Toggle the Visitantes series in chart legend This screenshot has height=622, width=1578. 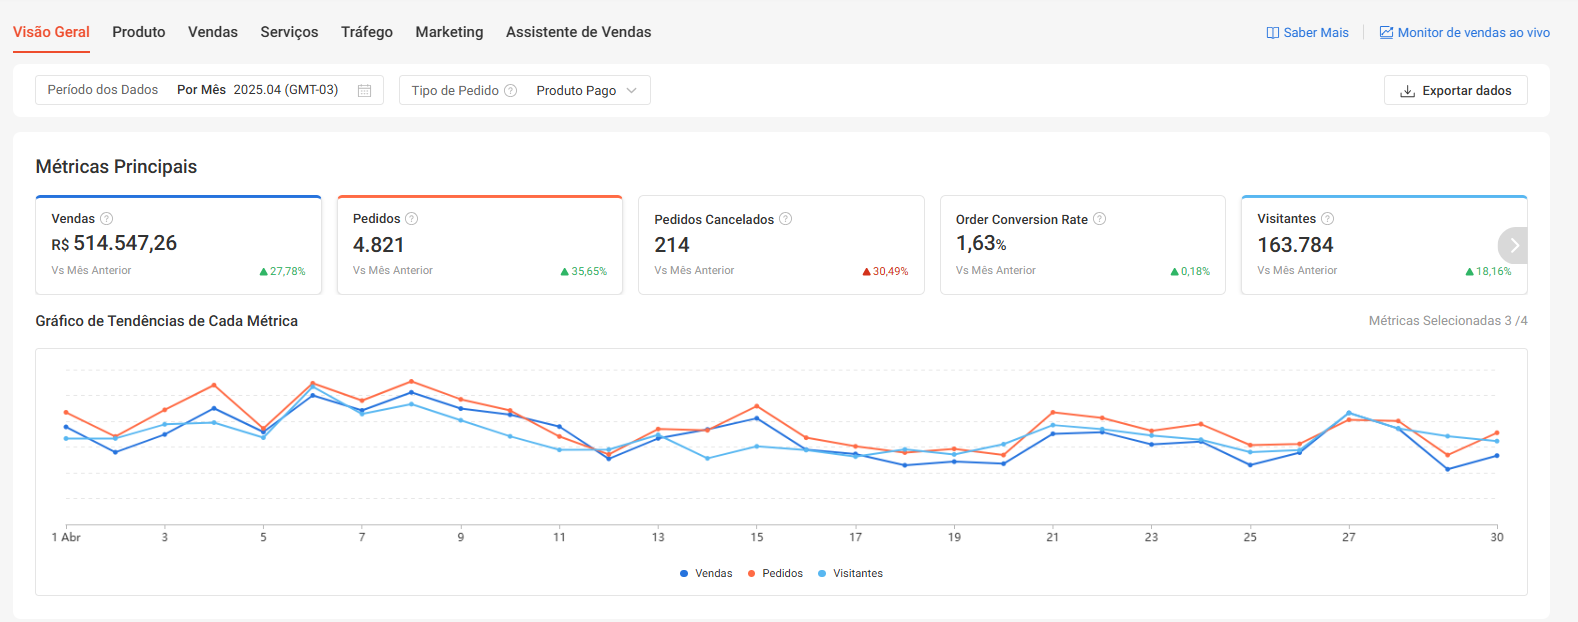(850, 574)
